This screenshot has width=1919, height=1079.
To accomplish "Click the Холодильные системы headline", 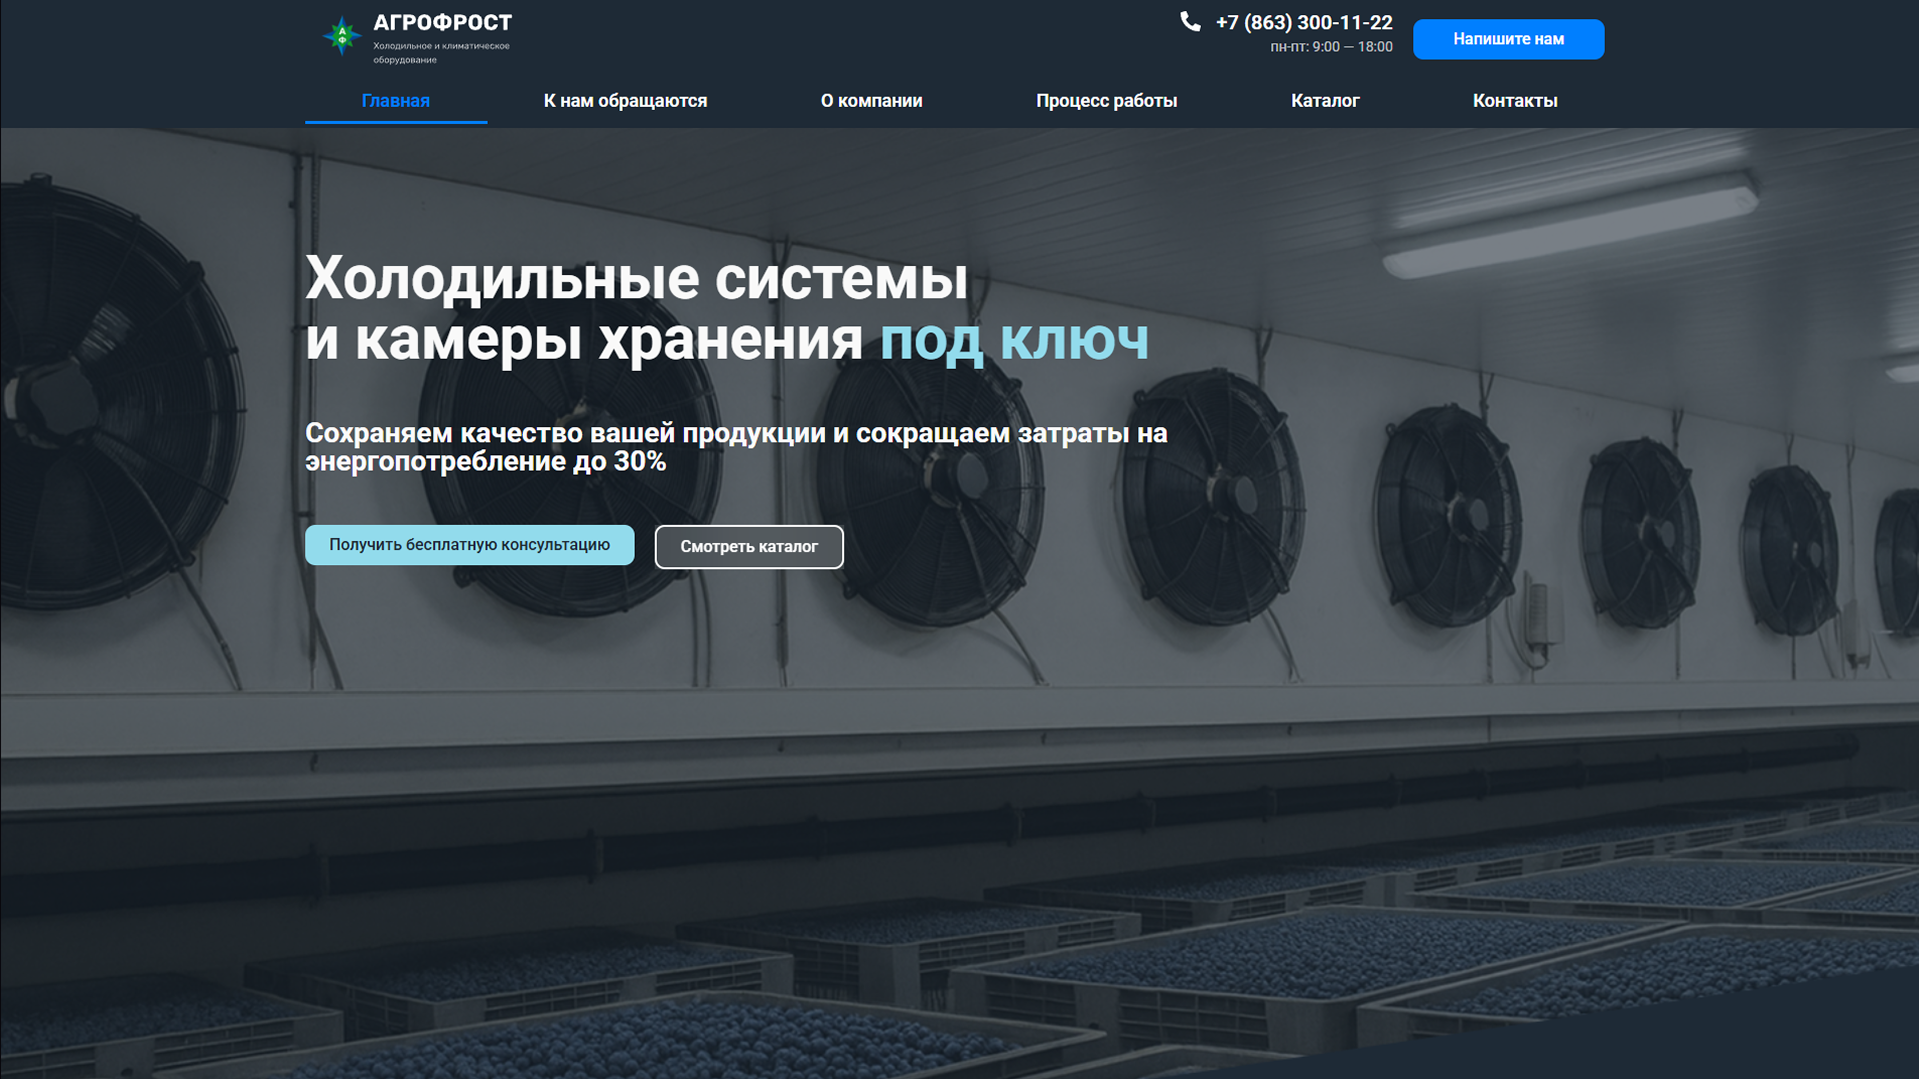I will click(636, 278).
